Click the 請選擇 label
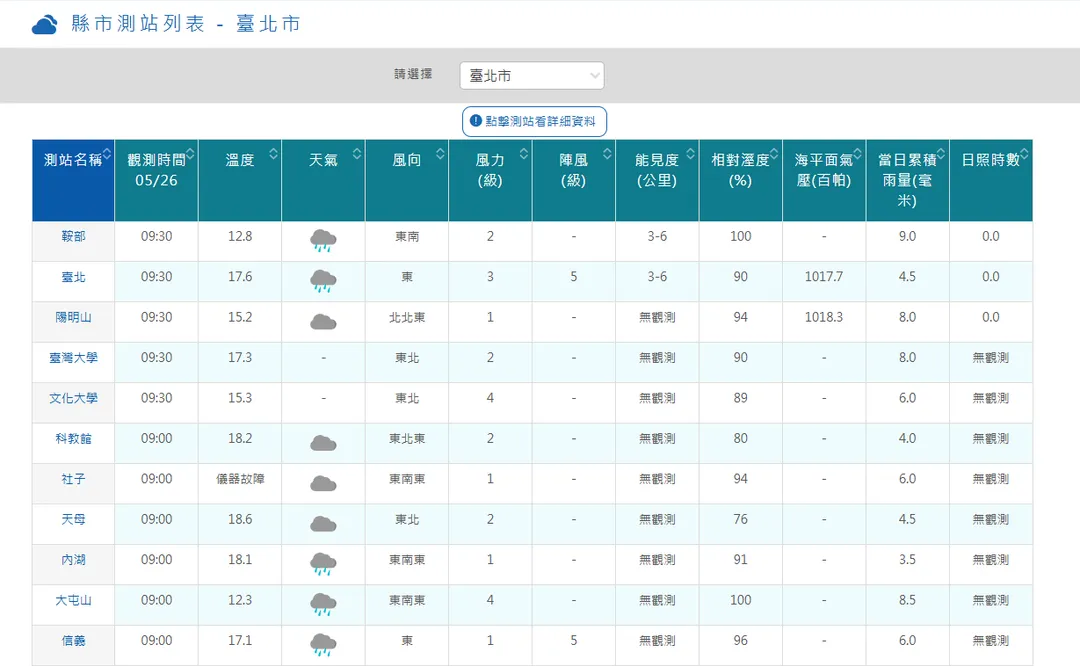 click(x=413, y=74)
